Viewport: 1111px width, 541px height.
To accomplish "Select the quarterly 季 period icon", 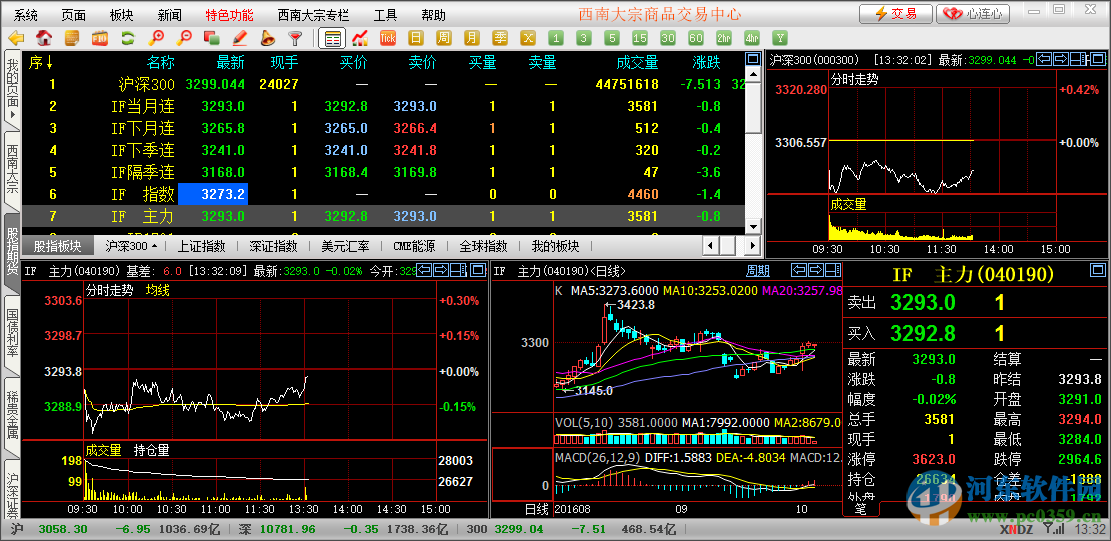I will (x=500, y=38).
